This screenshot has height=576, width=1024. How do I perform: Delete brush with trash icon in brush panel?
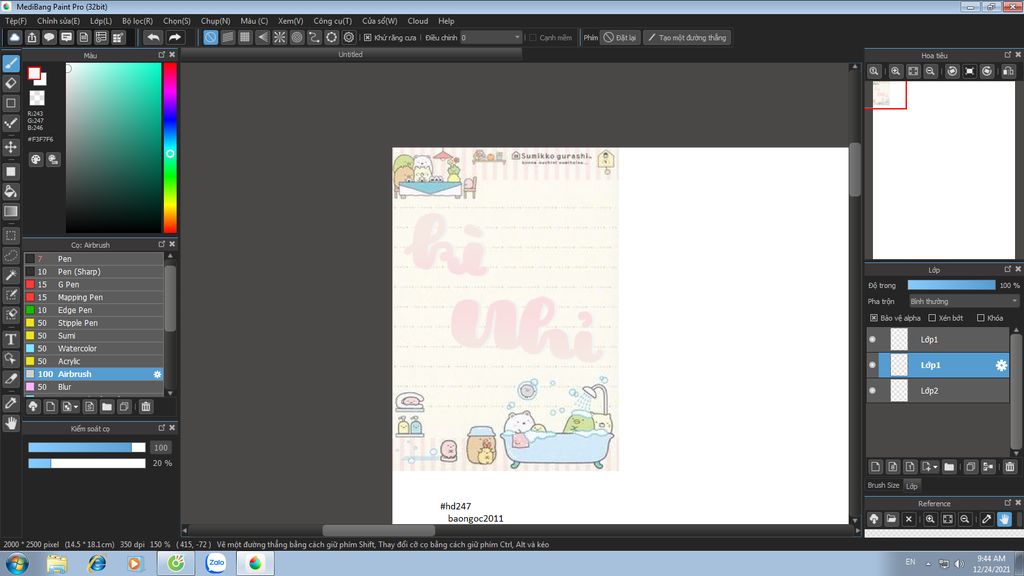pyautogui.click(x=146, y=407)
